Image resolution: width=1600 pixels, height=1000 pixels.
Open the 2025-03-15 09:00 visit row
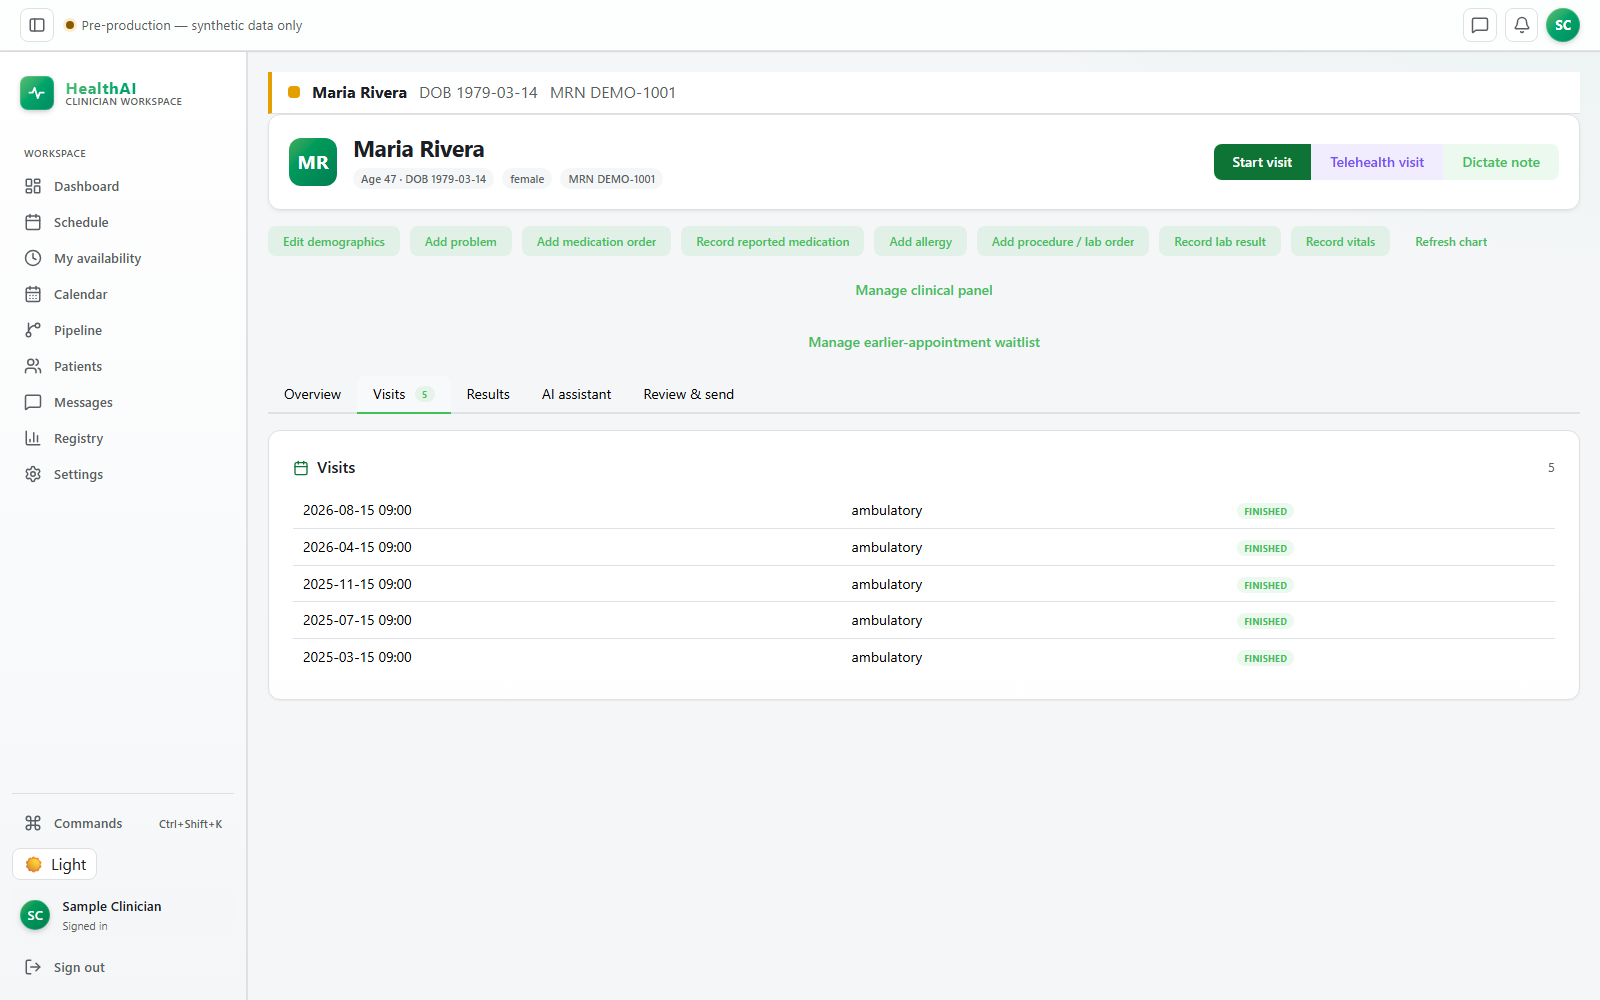pos(924,657)
